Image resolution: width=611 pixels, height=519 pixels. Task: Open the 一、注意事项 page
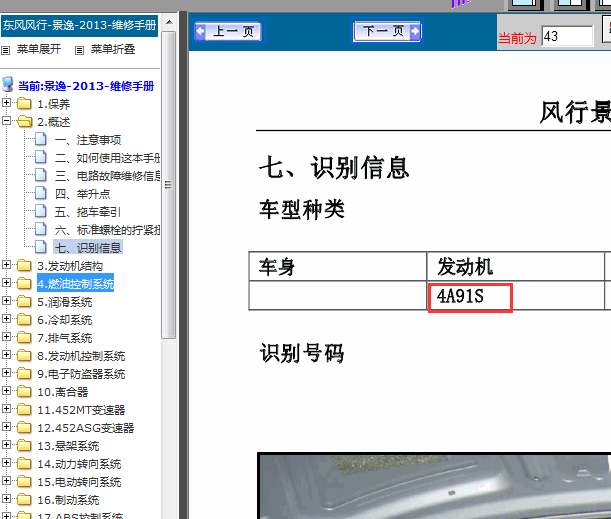88,140
